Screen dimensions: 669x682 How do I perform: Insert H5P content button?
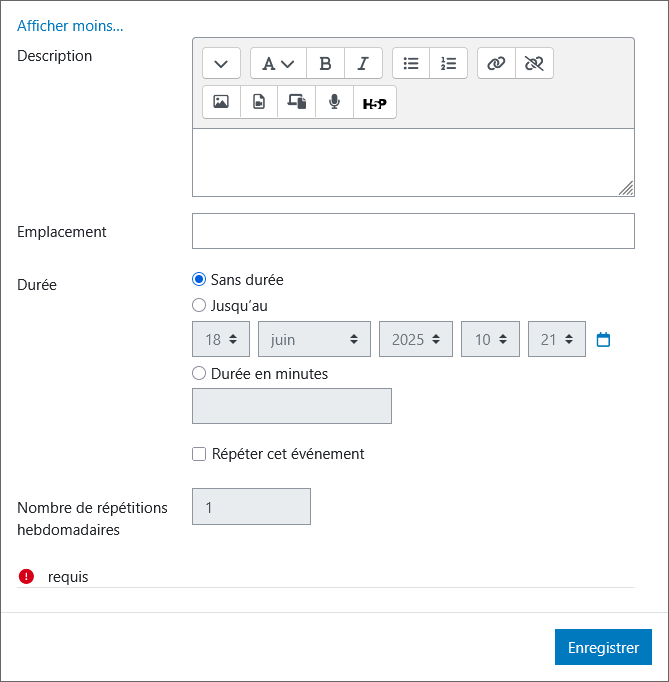tap(374, 102)
